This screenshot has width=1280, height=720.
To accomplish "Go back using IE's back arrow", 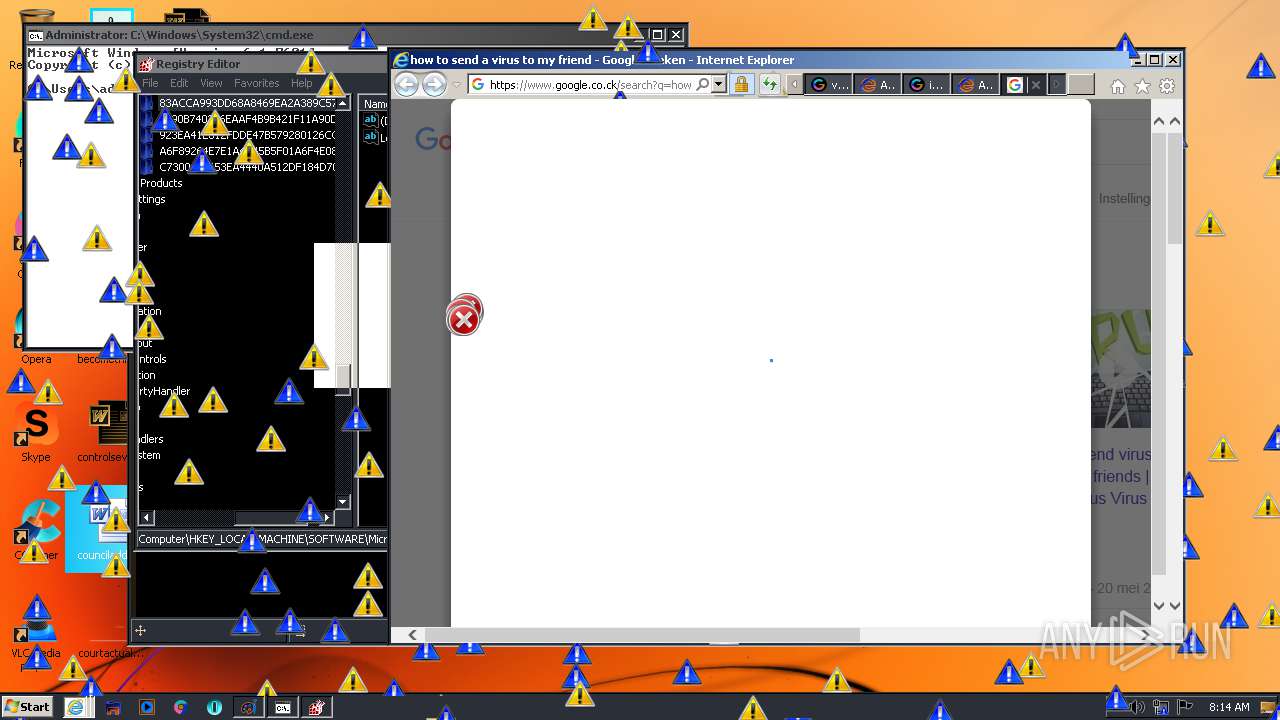I will [x=406, y=85].
